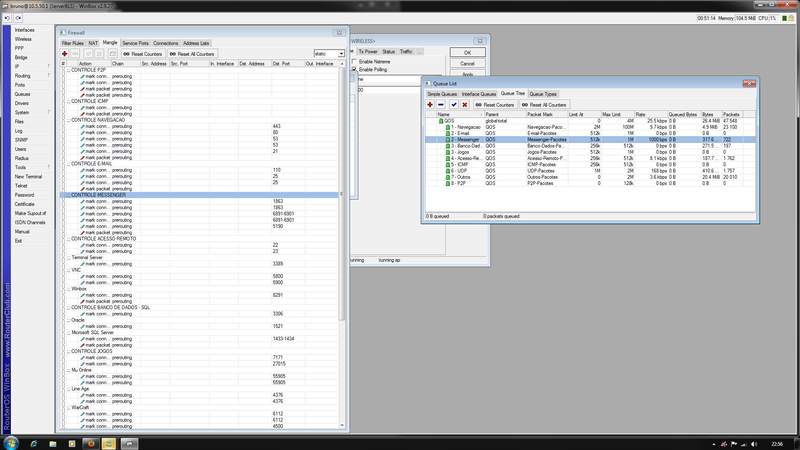Image resolution: width=800 pixels, height=450 pixels.
Task: Toggle the Enable Nstreme checkbox
Action: [355, 62]
